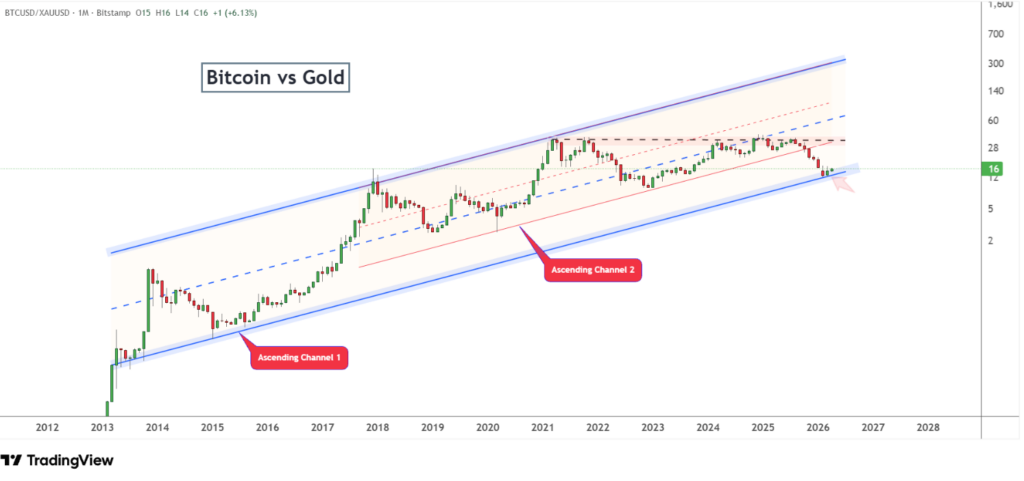Click the 2013 label on the time axis

(101, 427)
